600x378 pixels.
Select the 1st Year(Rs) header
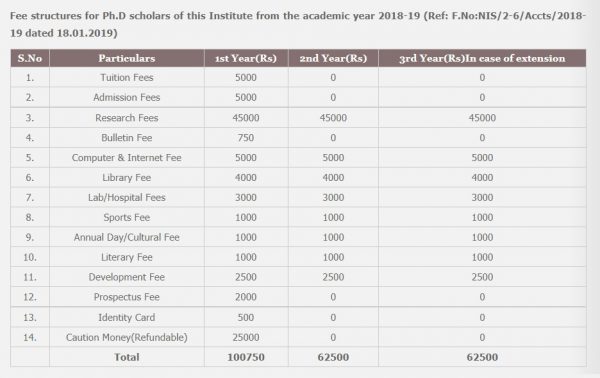(x=246, y=58)
